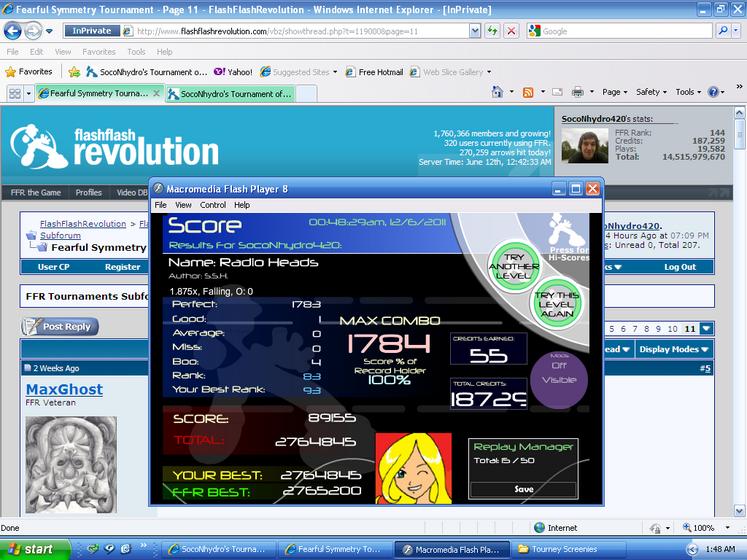Toggle the purple Mods Off Visible circle
747x560 pixels.
(559, 380)
